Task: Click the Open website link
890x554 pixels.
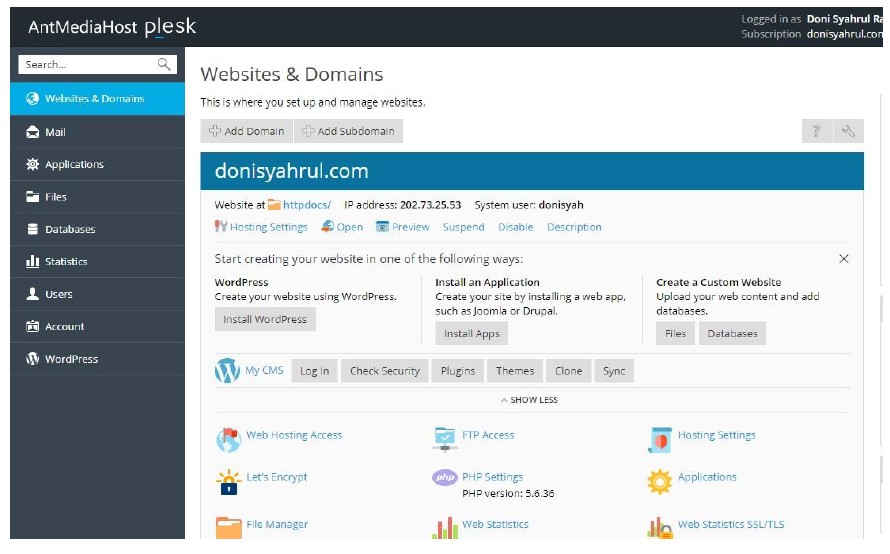Action: pos(350,227)
